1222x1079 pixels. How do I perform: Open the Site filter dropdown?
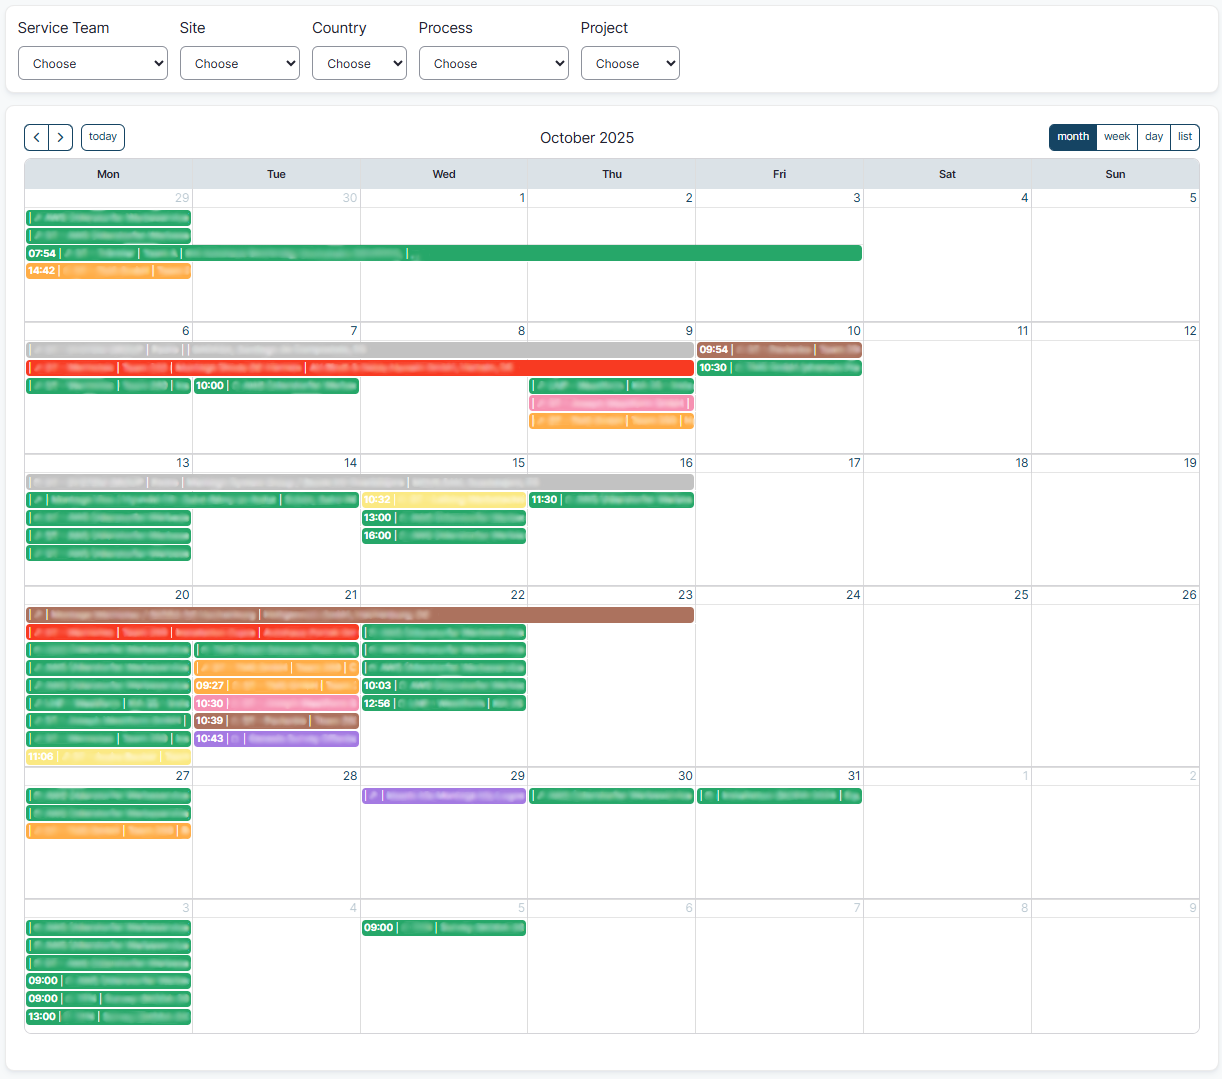point(239,62)
